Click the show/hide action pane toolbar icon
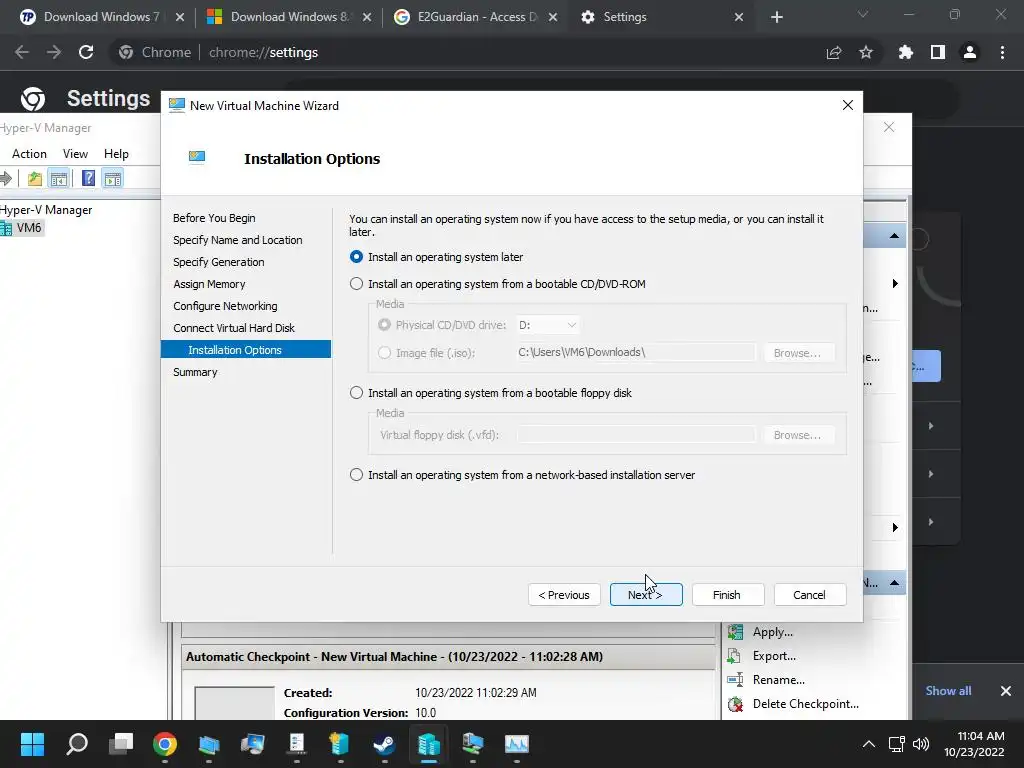This screenshot has height=768, width=1024. 113,178
